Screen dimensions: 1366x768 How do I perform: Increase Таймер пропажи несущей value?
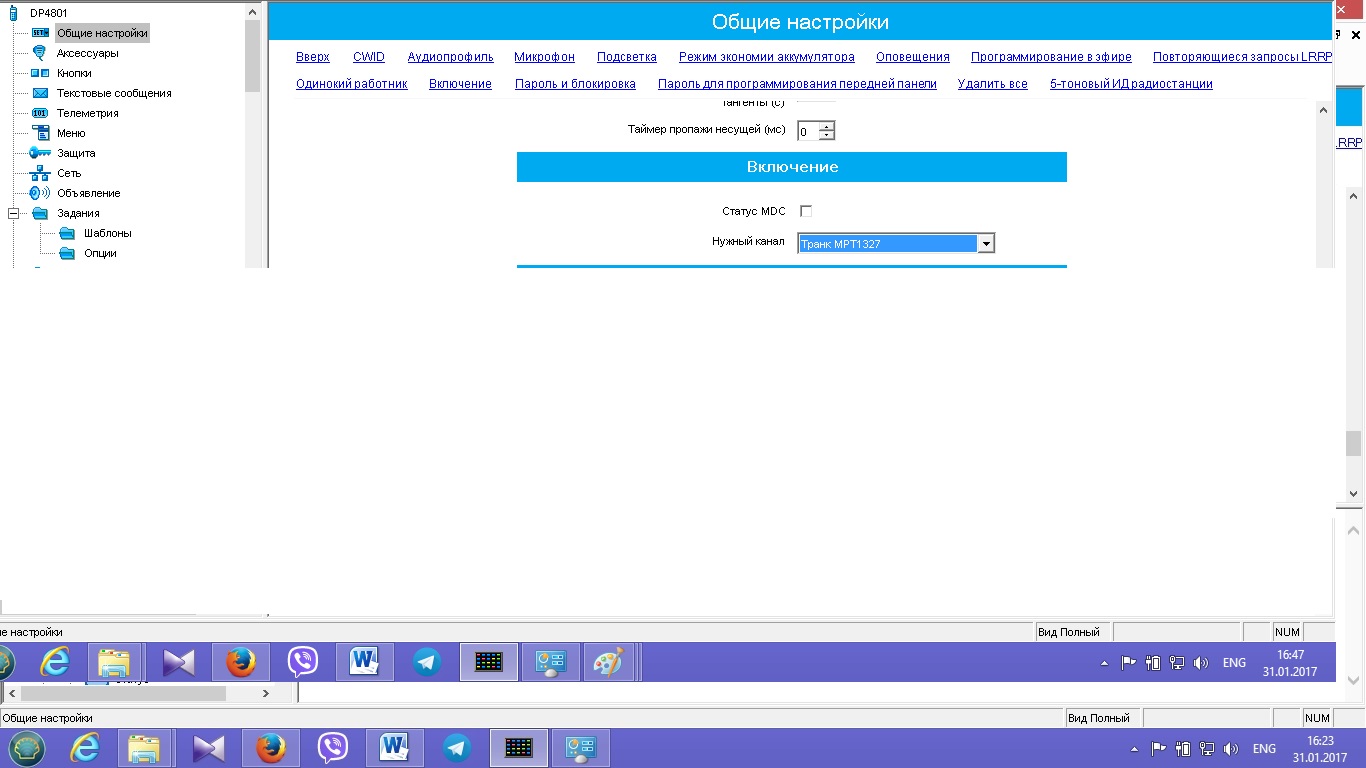pyautogui.click(x=826, y=126)
